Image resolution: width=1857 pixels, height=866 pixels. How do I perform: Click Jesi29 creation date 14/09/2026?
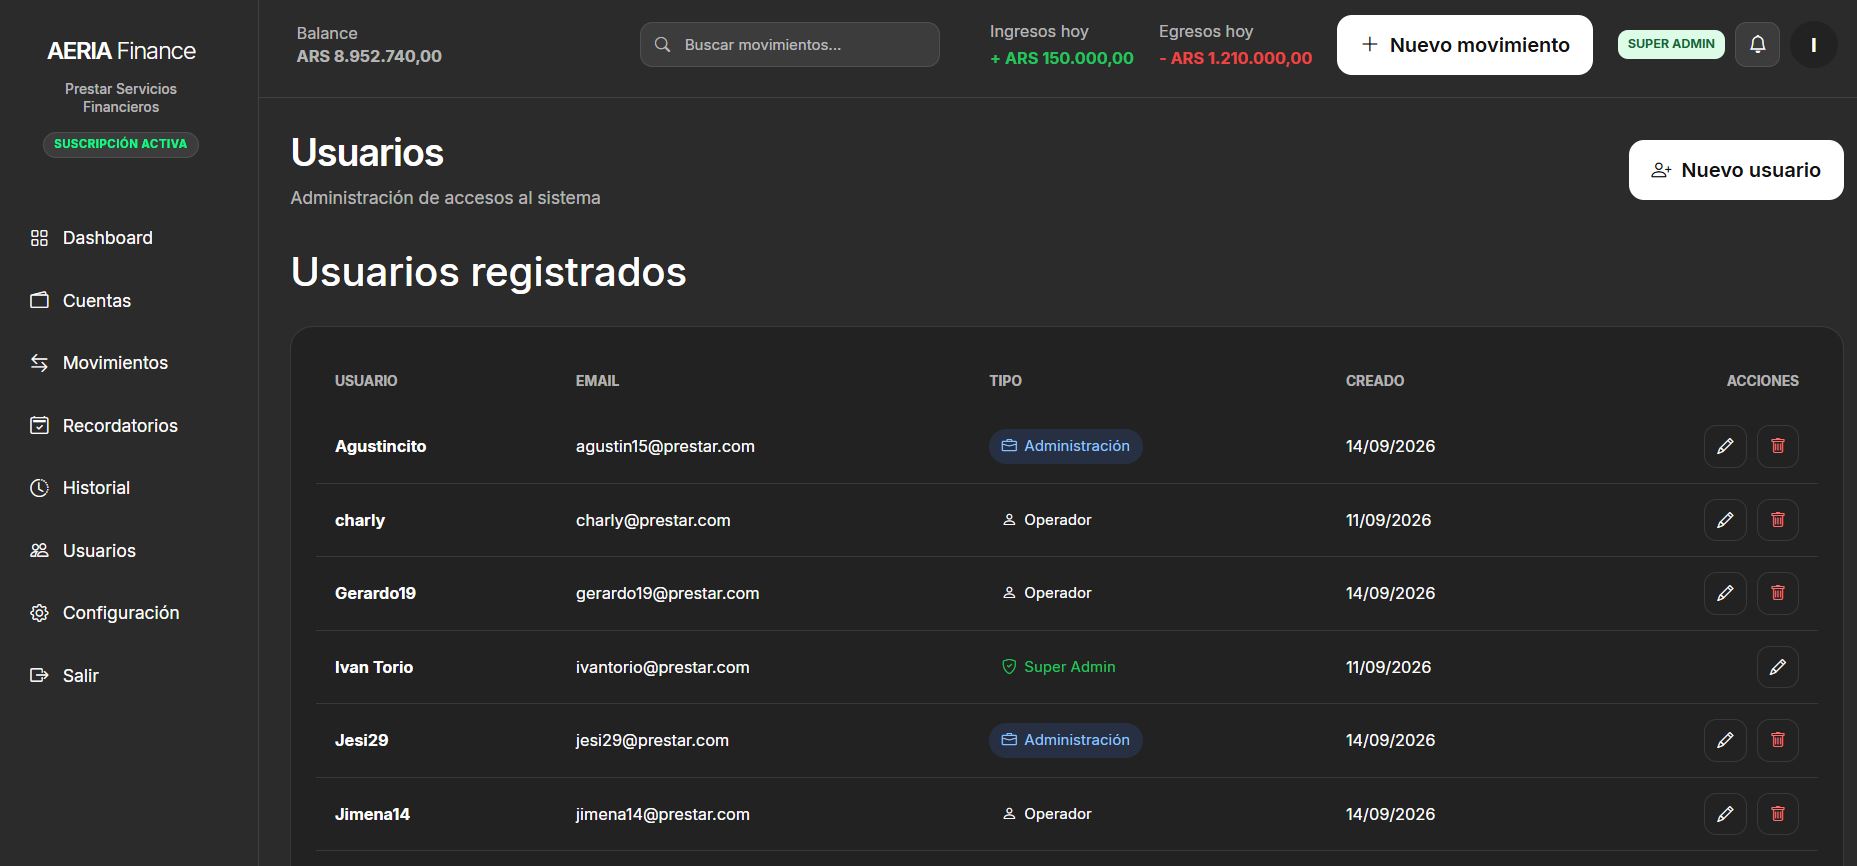pyautogui.click(x=1391, y=740)
